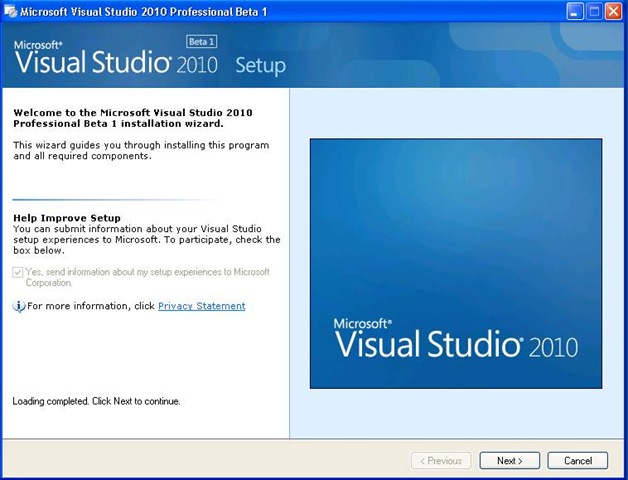This screenshot has width=628, height=480.
Task: Click the installer icon in title bar
Action: click(10, 12)
